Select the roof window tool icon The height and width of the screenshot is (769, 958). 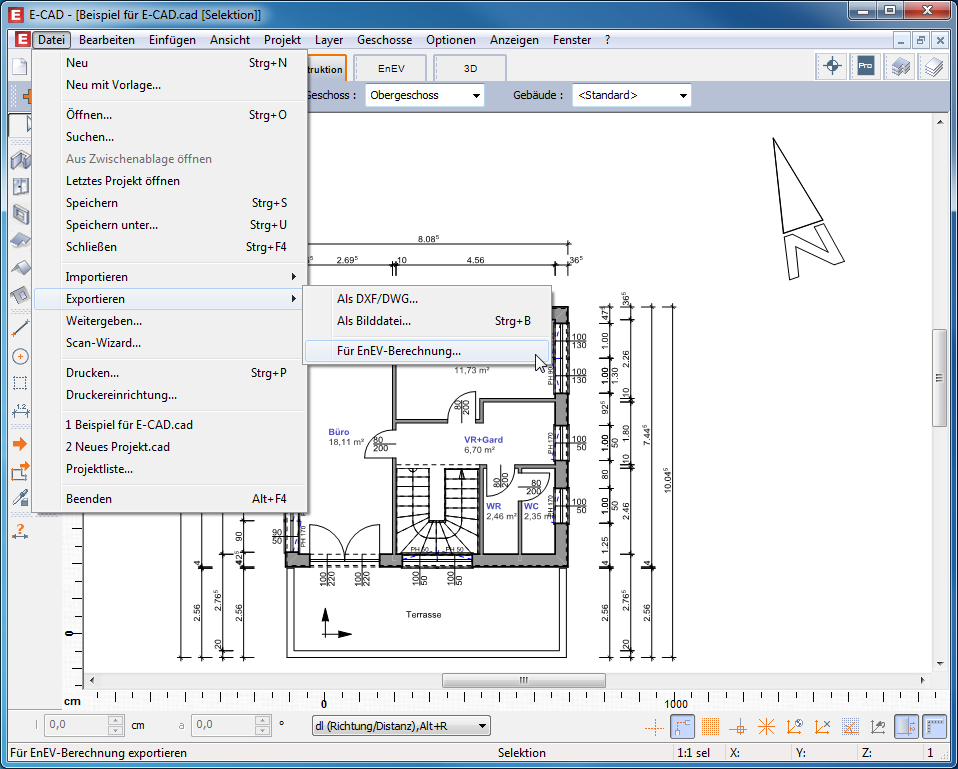[x=20, y=295]
